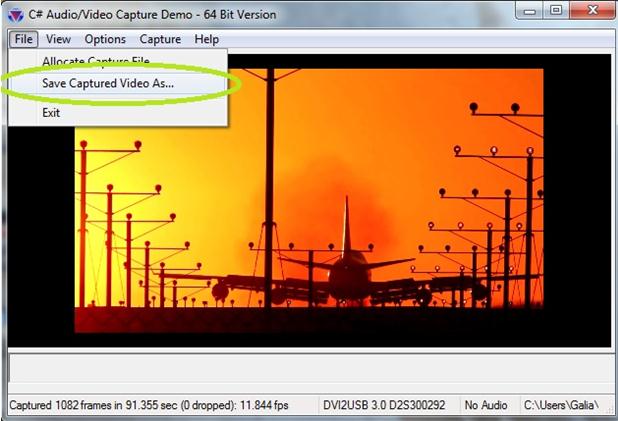Open the File menu
Viewport: 618px width, 421px height.
(24, 39)
